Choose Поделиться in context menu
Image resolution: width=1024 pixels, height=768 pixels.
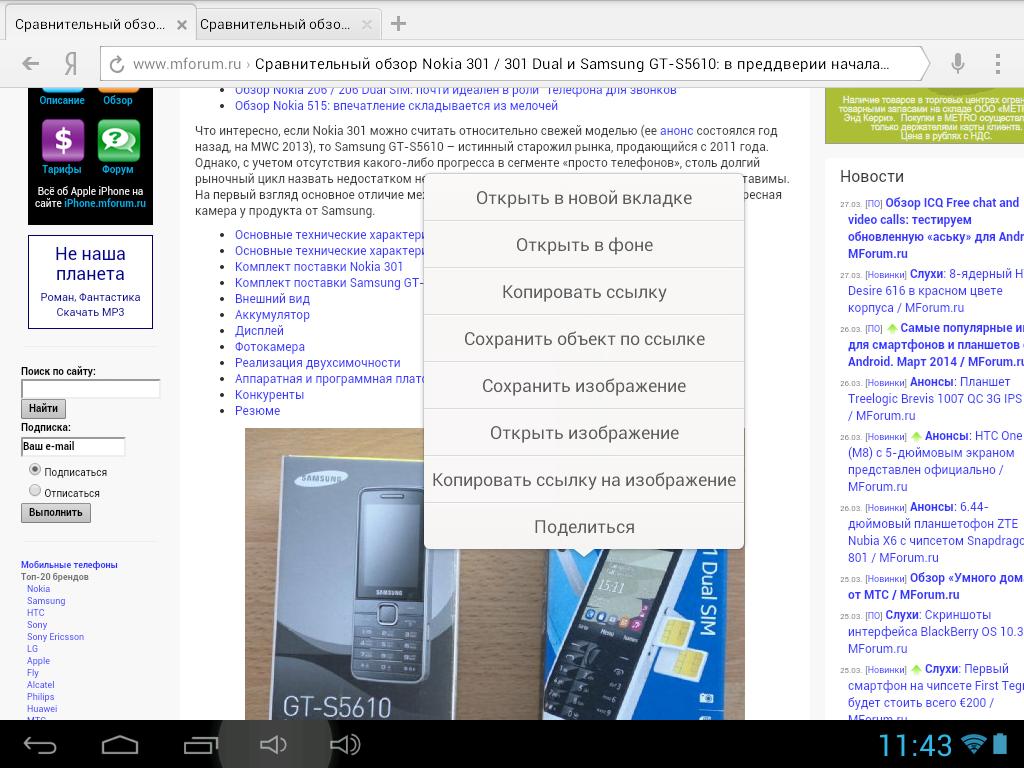click(584, 526)
